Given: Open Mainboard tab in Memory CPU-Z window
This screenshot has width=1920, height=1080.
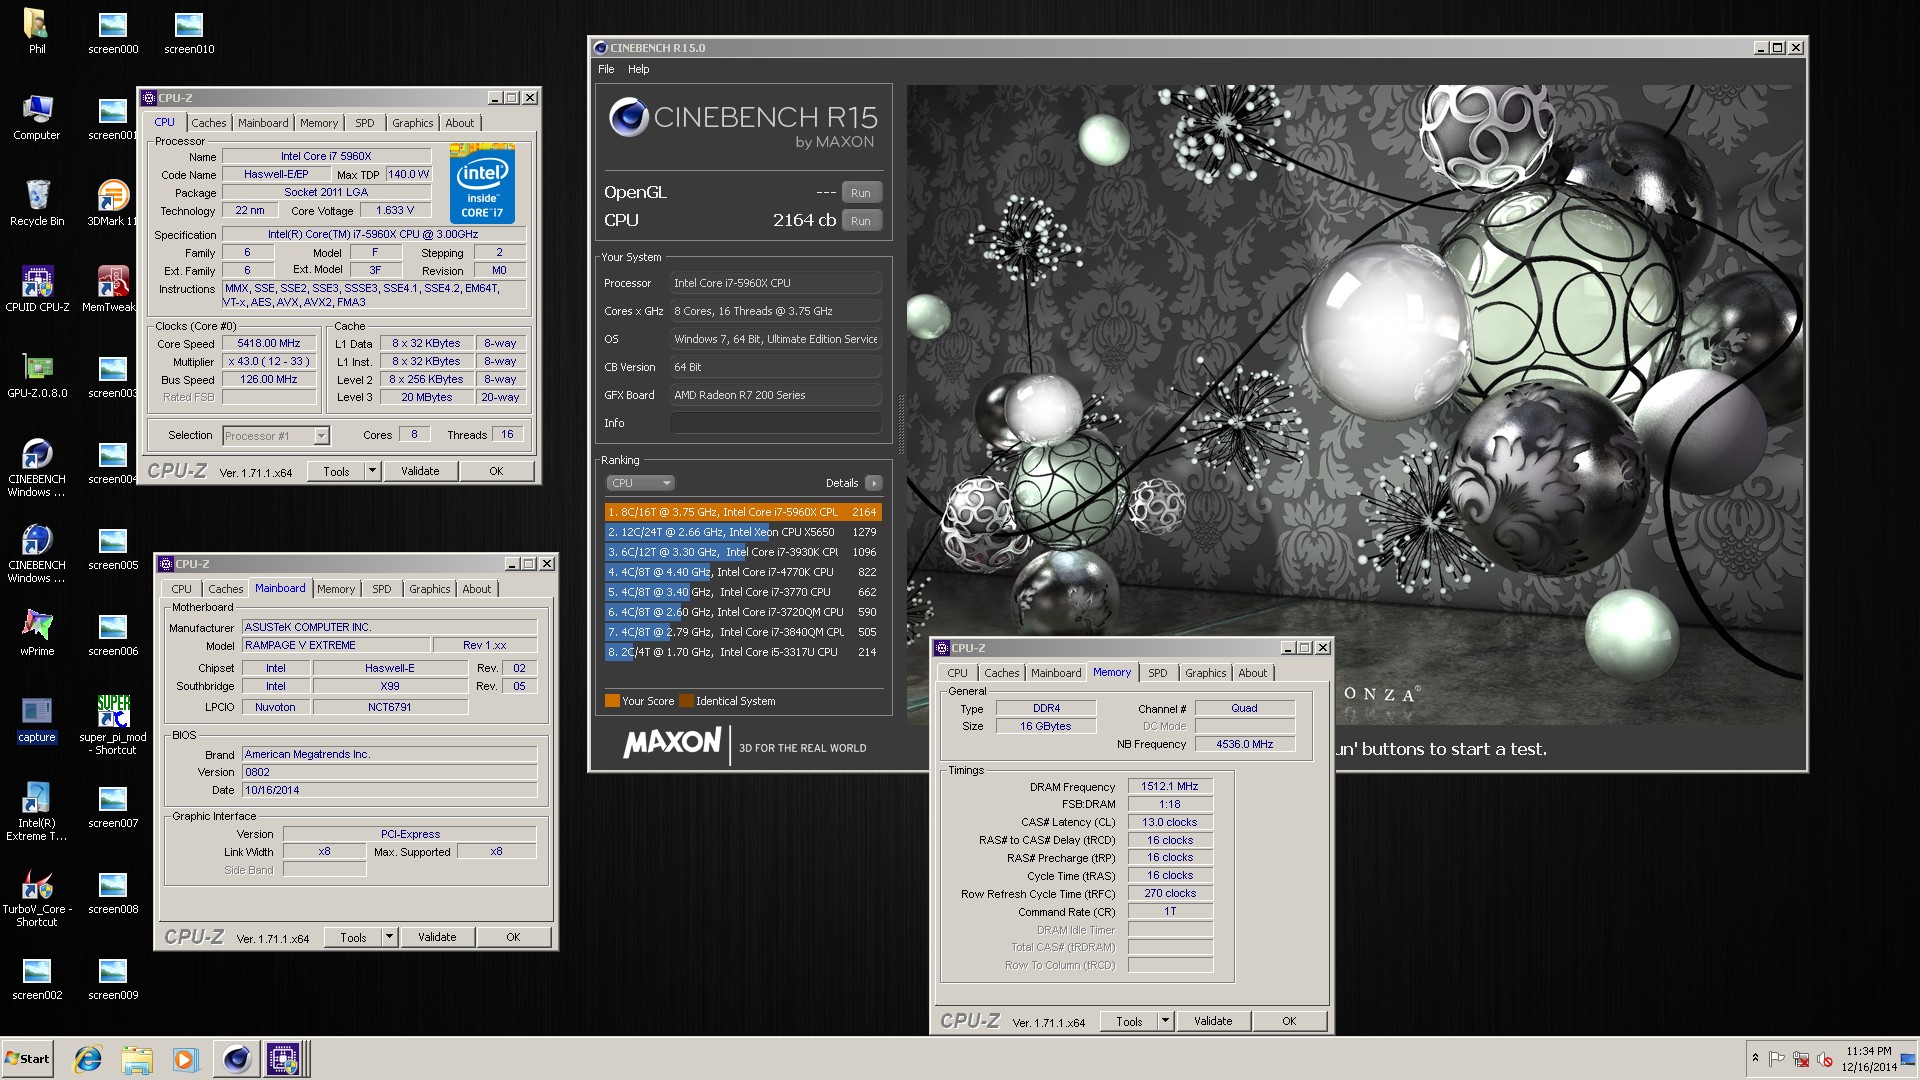Looking at the screenshot, I should tap(1056, 673).
